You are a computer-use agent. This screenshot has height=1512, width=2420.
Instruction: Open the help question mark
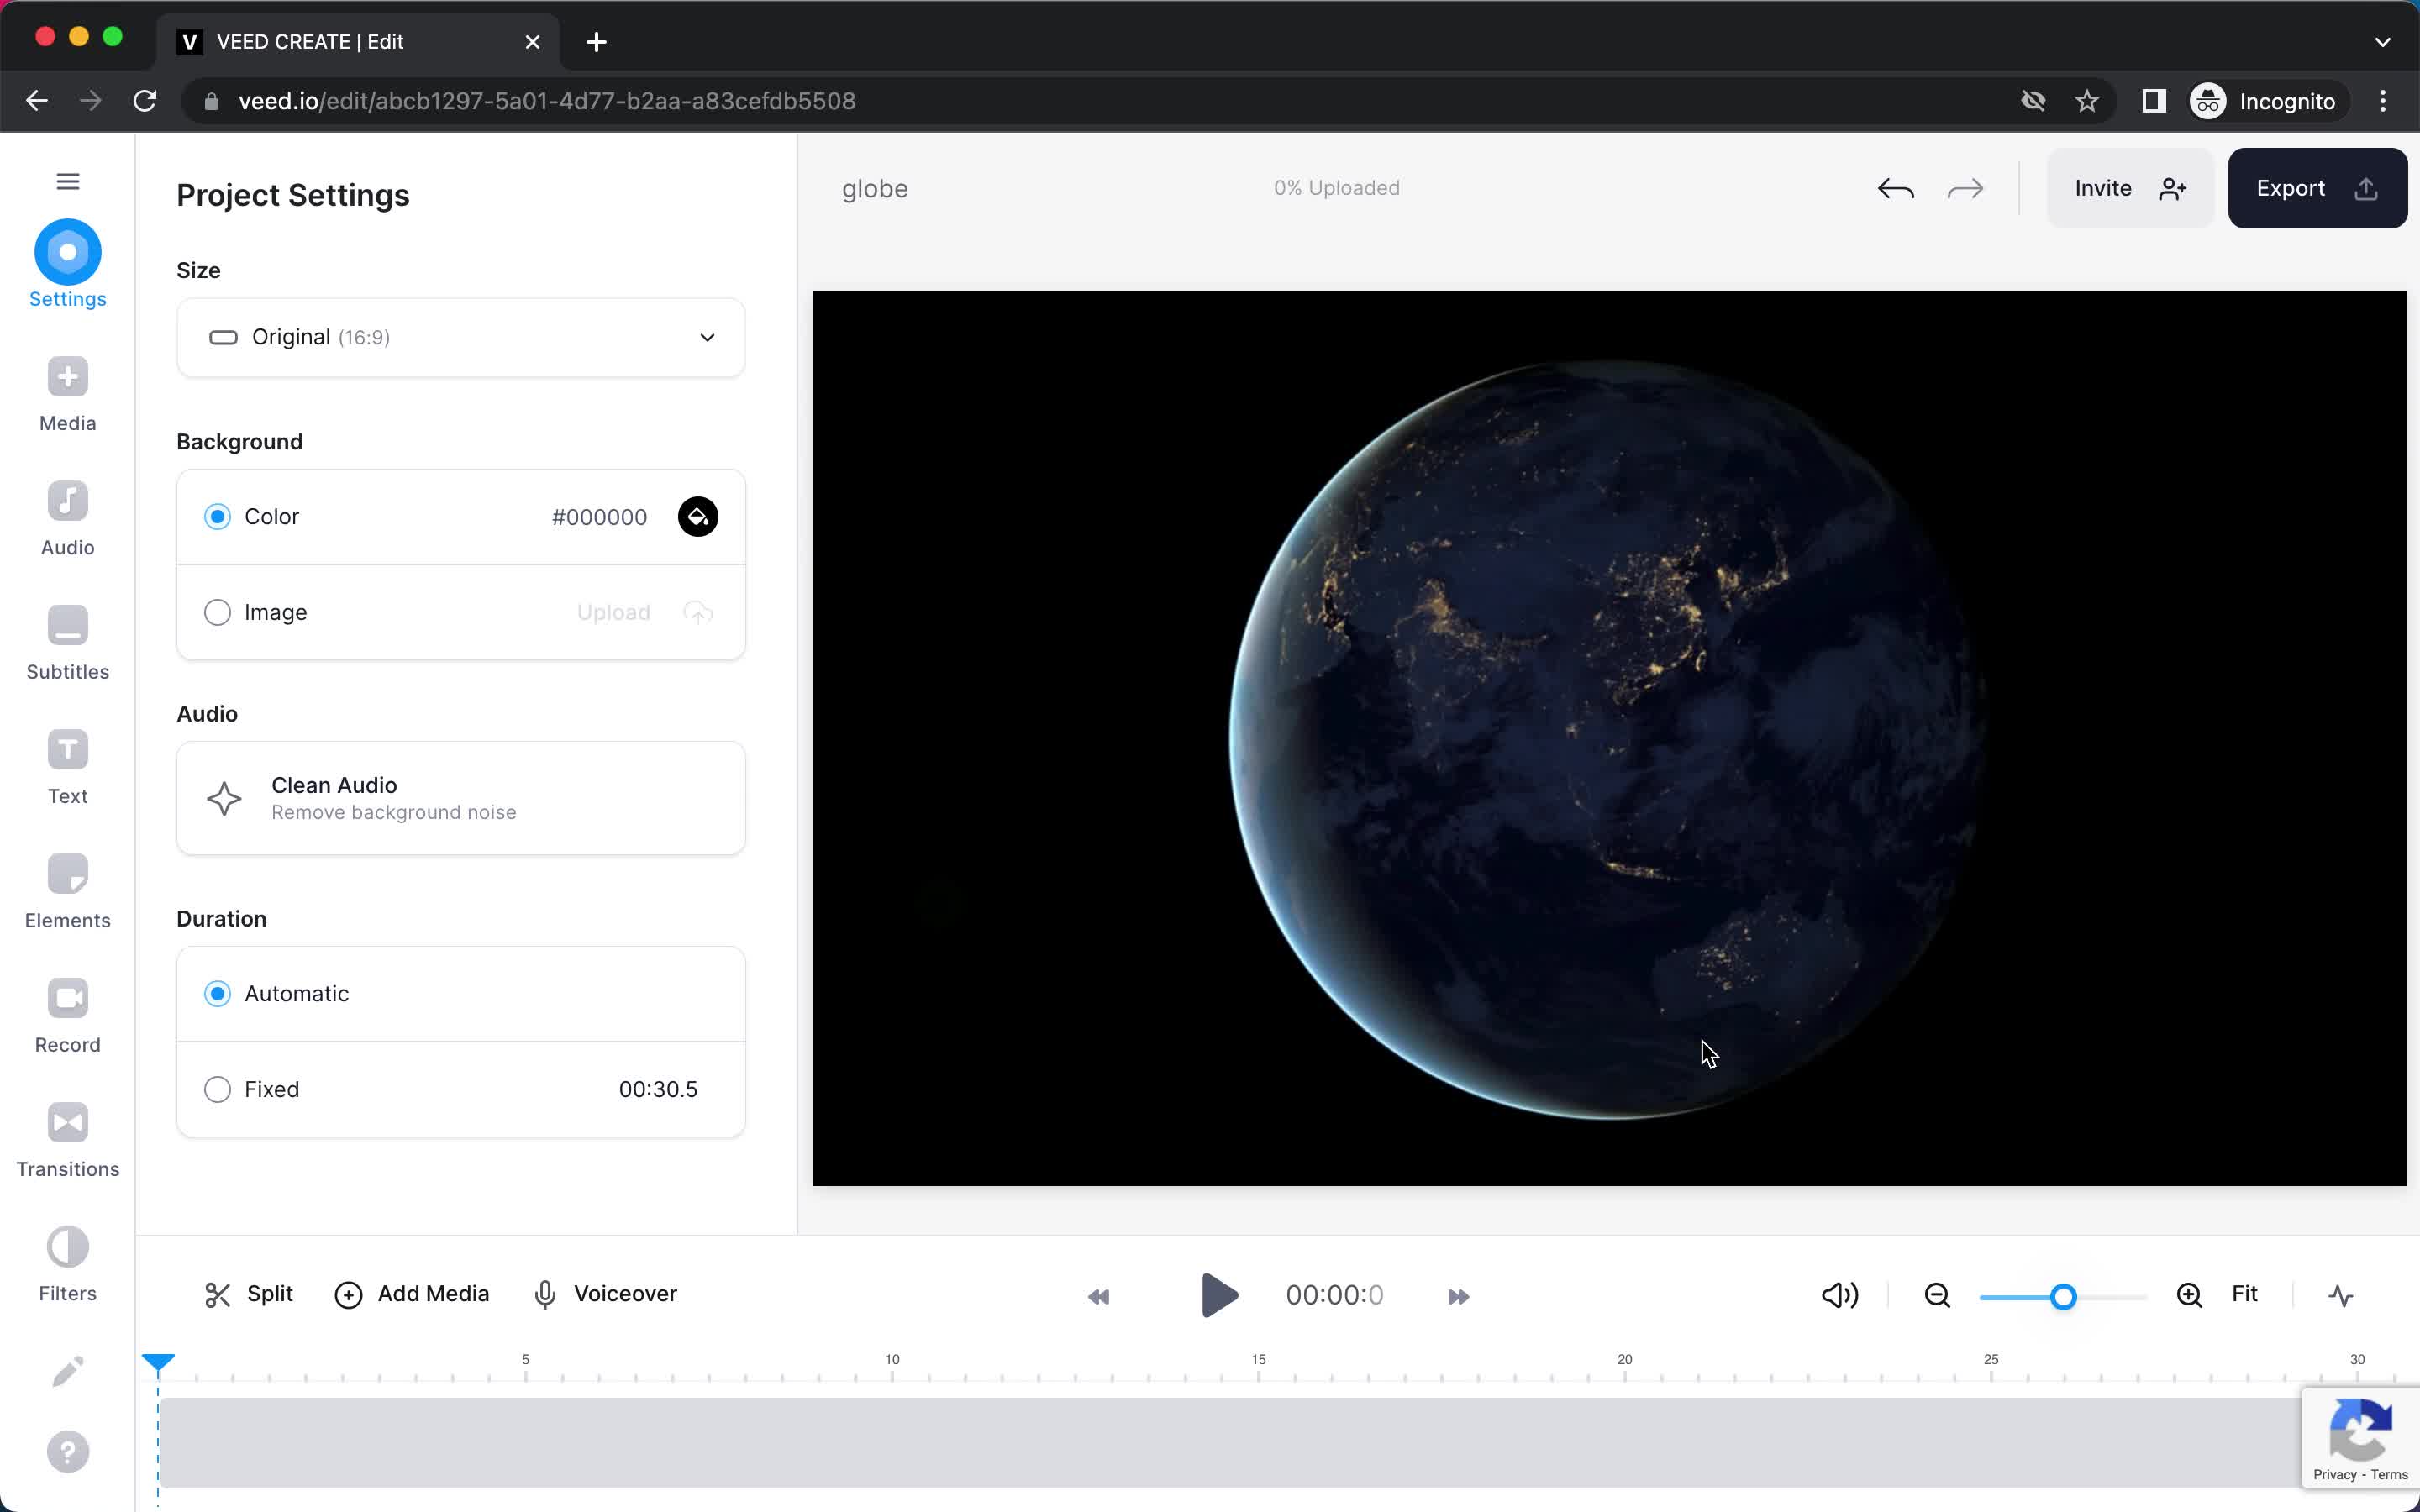(x=67, y=1451)
